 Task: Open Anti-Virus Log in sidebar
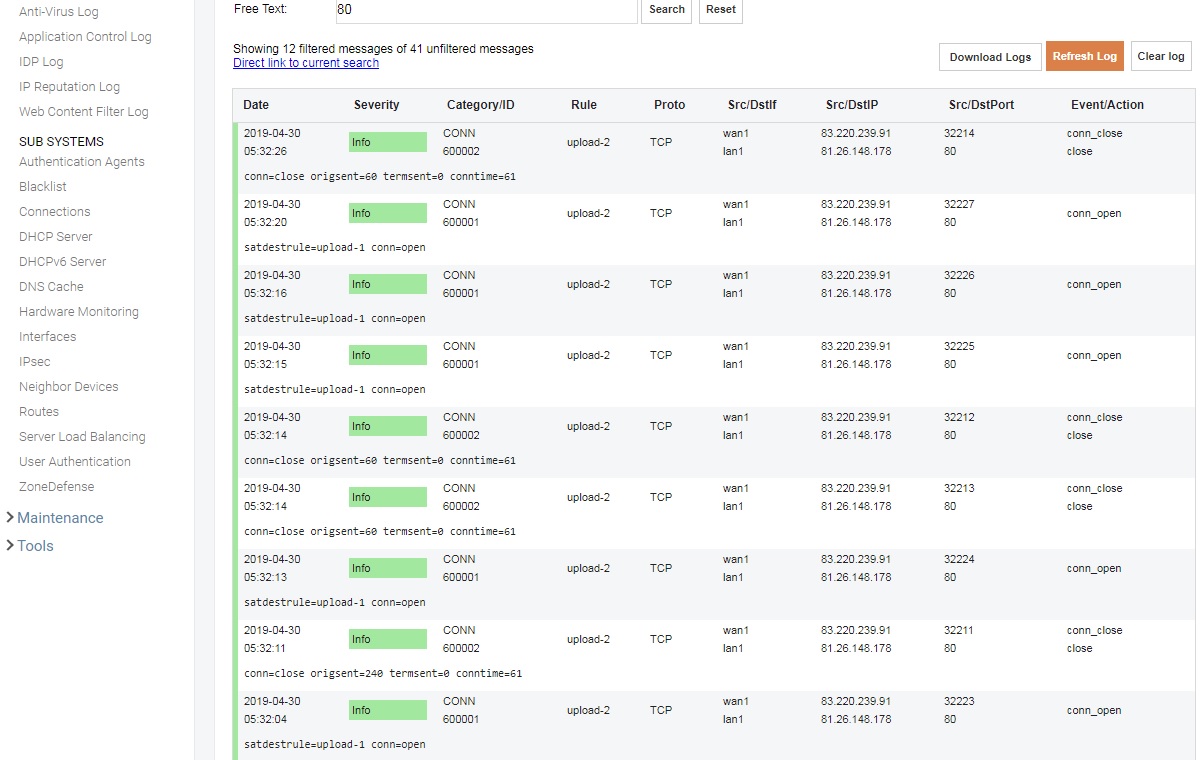click(59, 12)
